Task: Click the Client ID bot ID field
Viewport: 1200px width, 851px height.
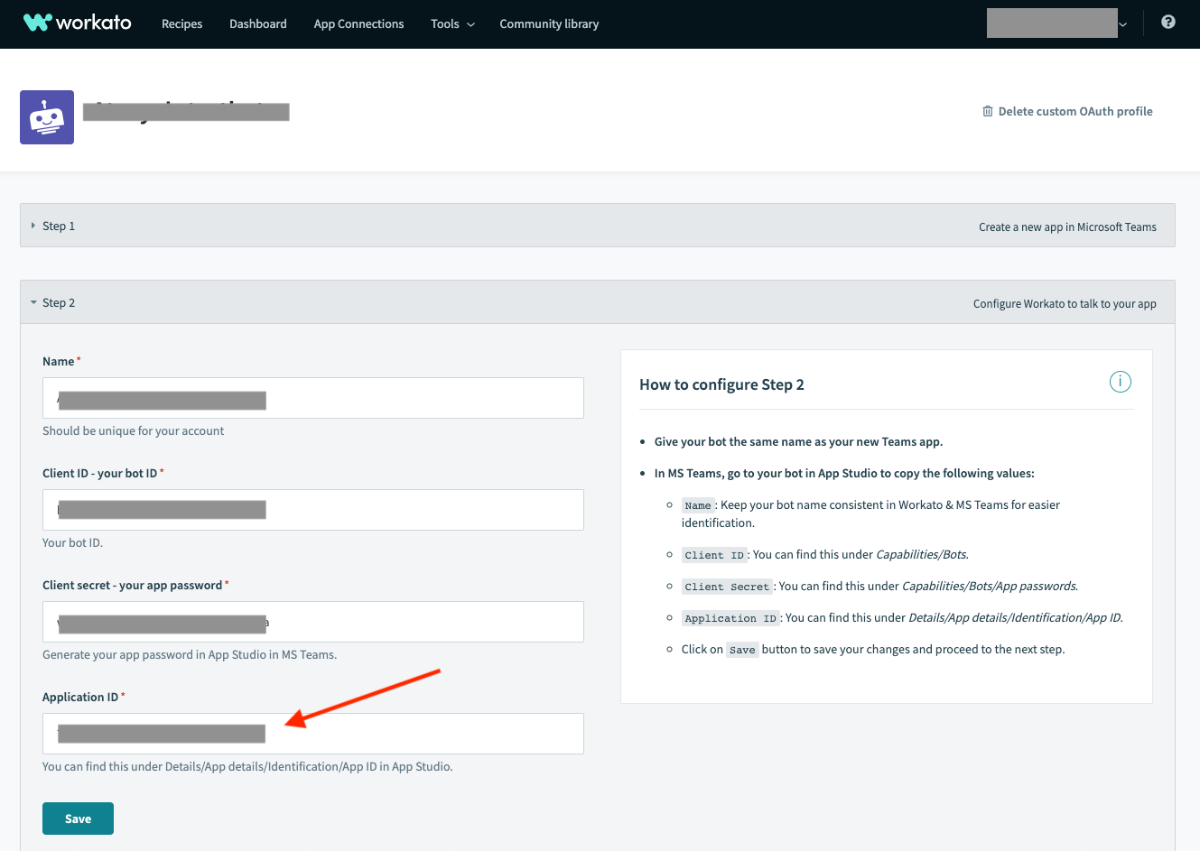Action: [x=313, y=510]
